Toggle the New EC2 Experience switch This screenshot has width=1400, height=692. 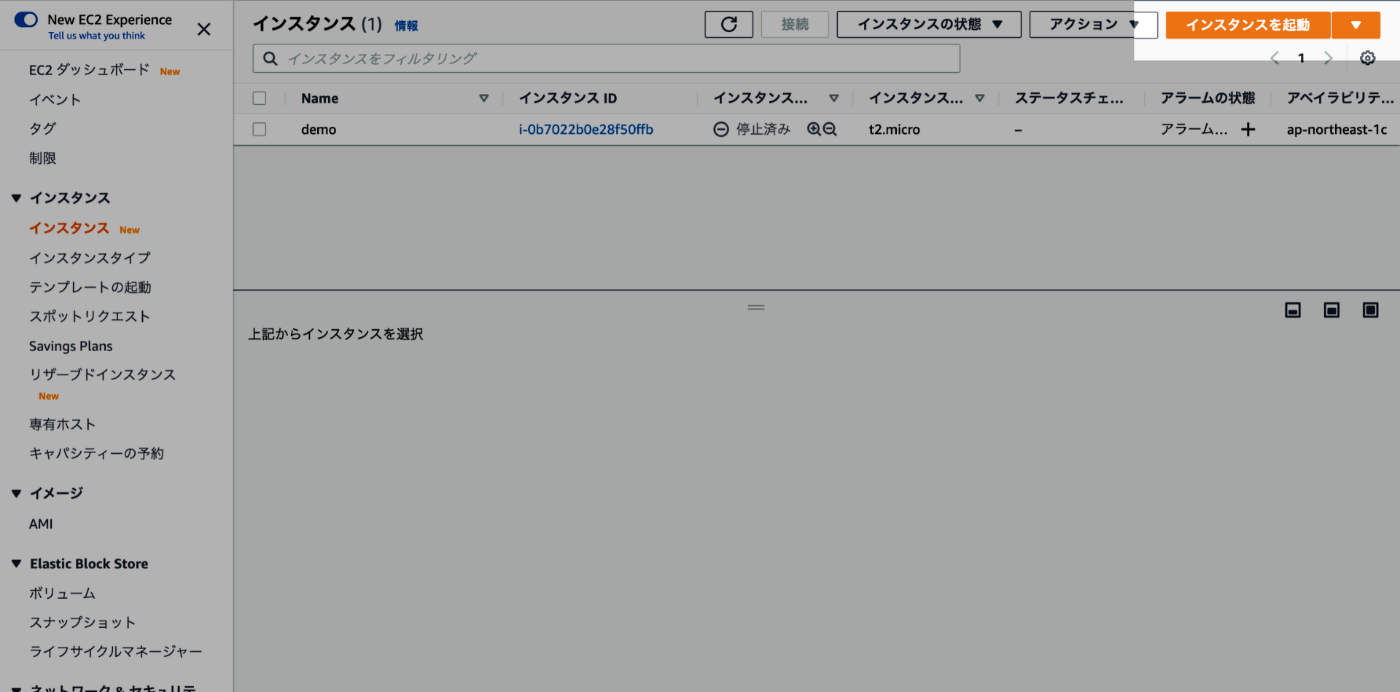click(26, 20)
